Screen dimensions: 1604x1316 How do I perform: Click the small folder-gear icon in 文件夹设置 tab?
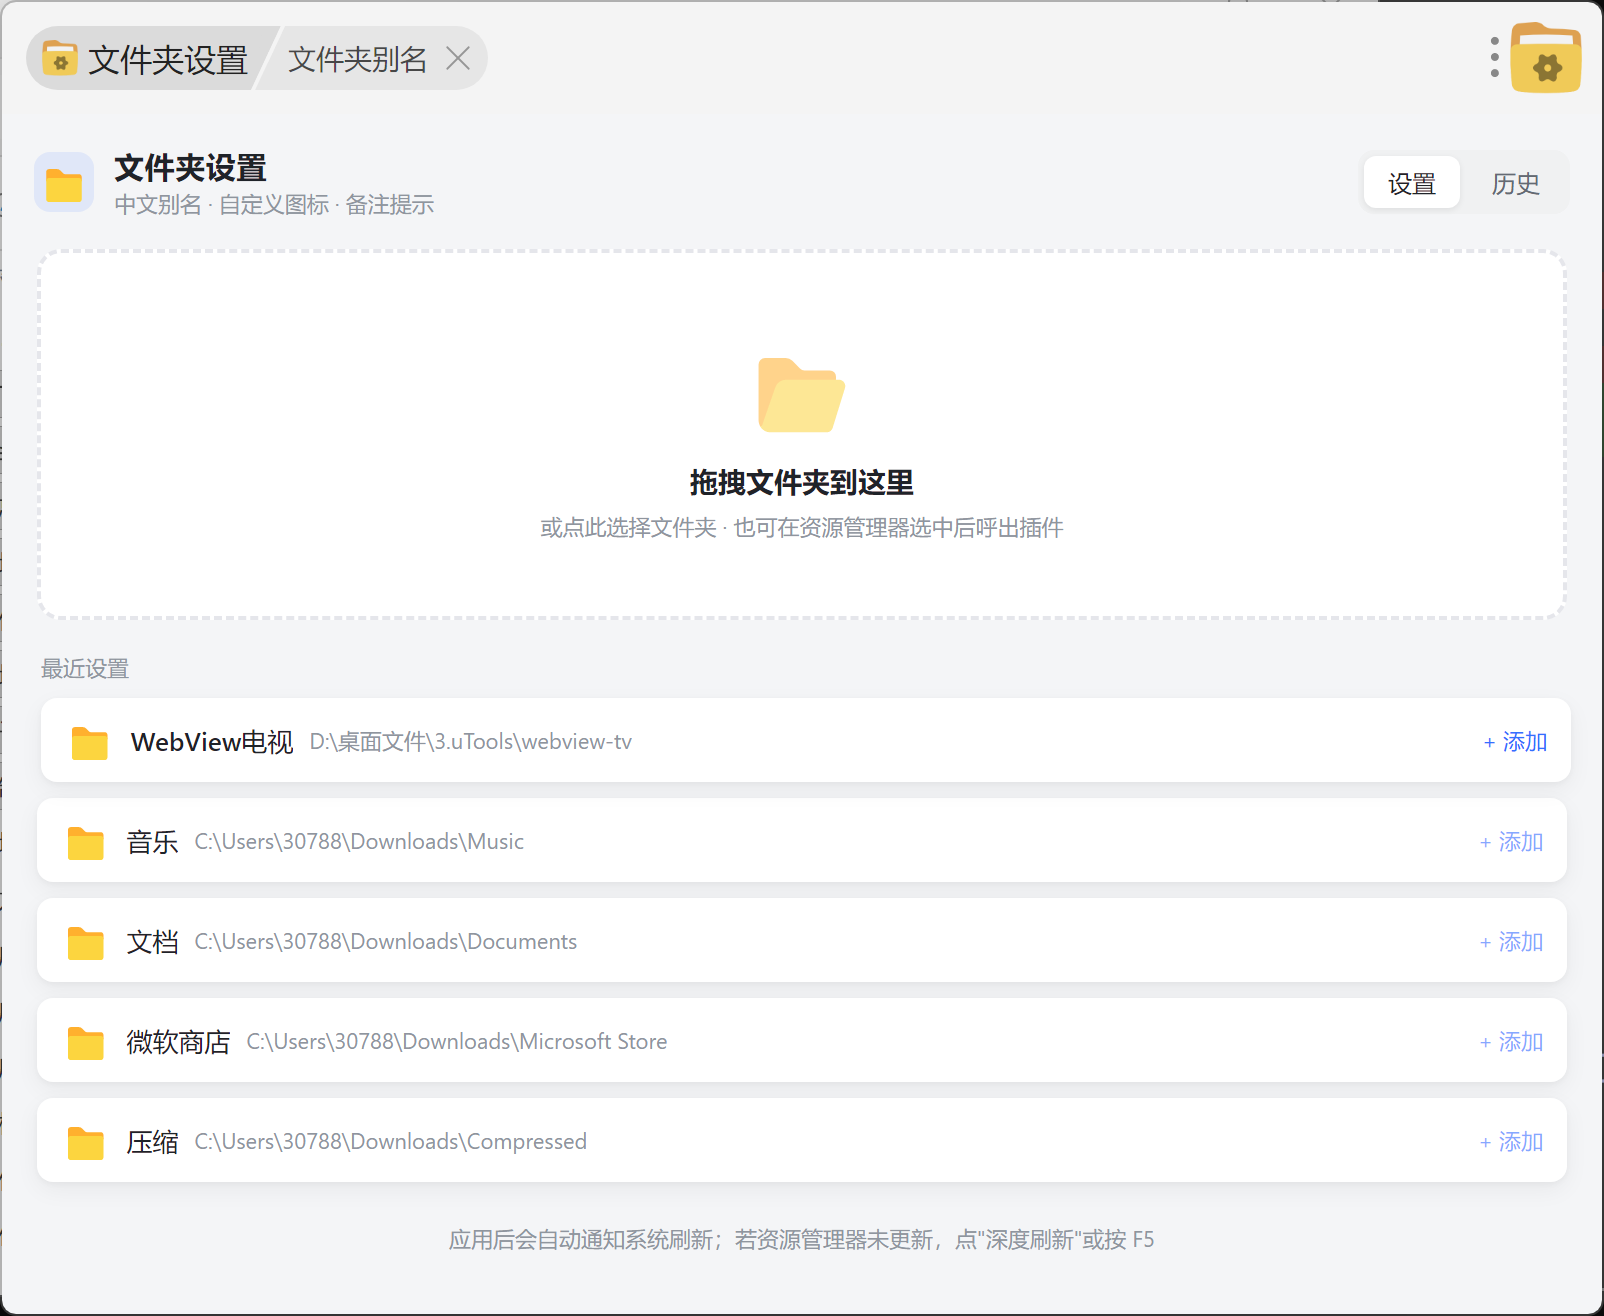pyautogui.click(x=60, y=59)
